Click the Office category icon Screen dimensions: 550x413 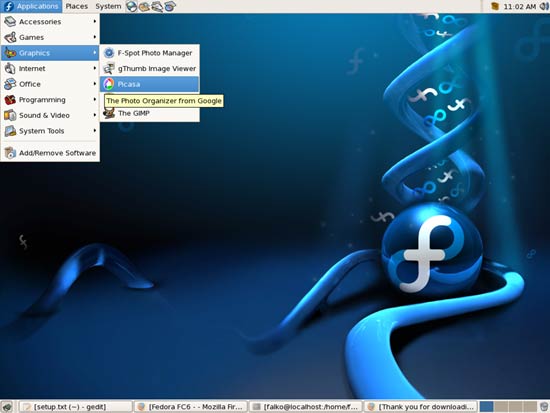click(10, 84)
